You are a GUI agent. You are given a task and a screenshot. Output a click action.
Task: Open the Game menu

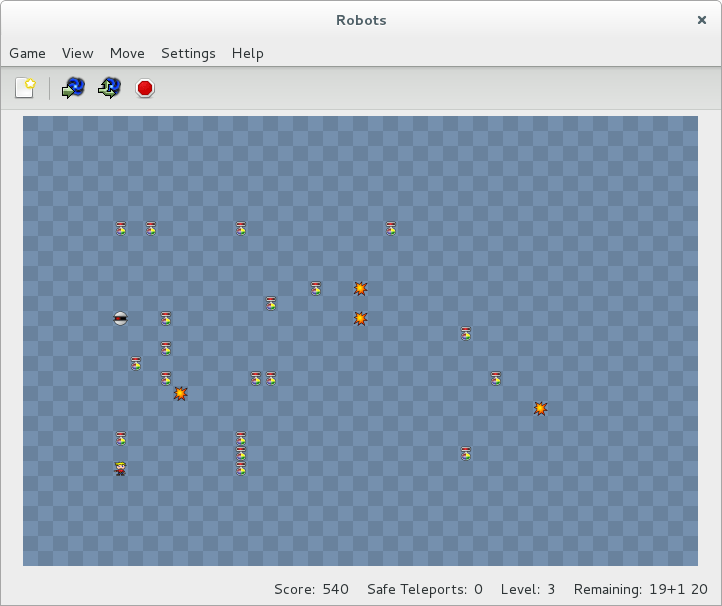27,53
